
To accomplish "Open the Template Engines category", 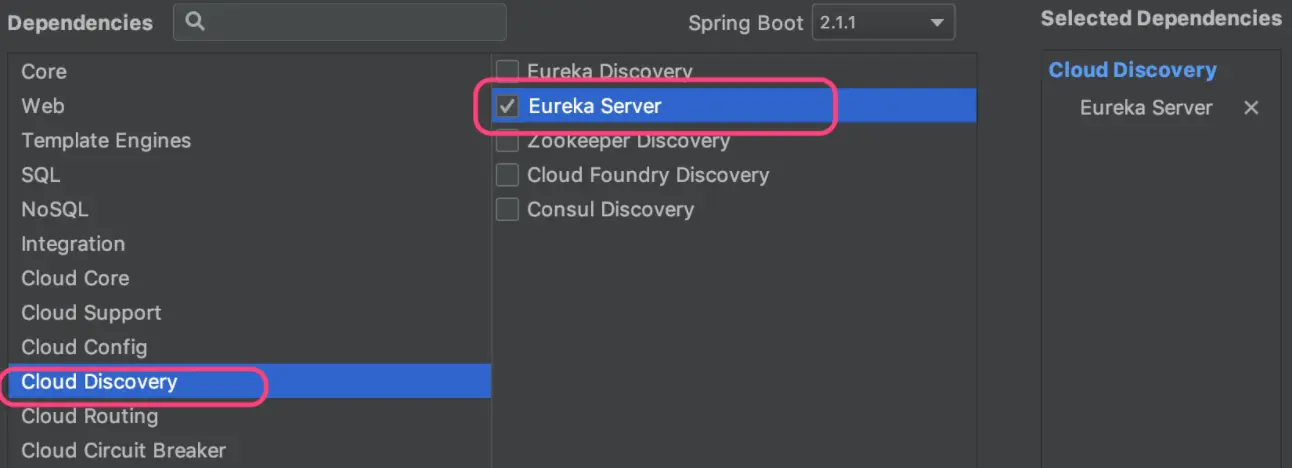I will pos(249,141).
